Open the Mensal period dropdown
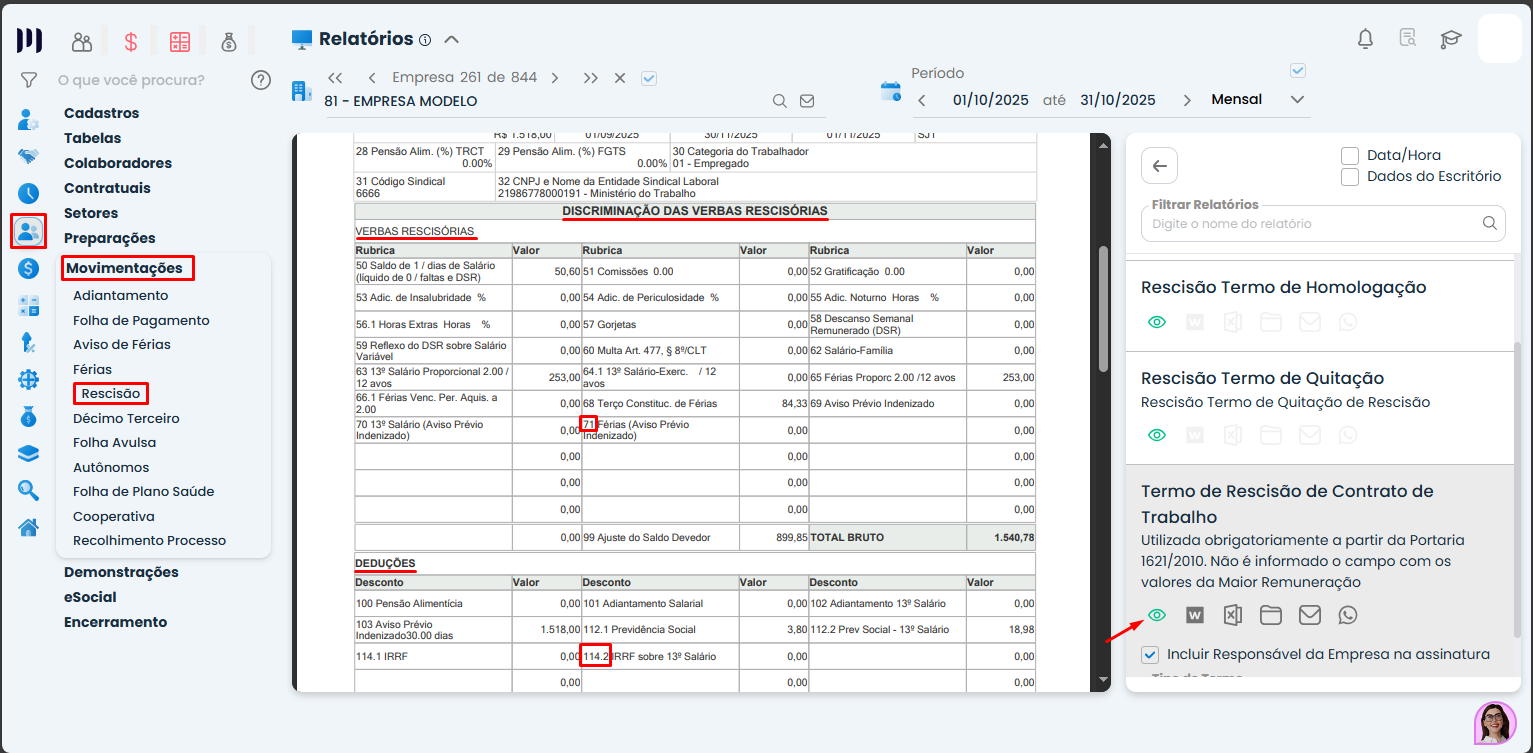 (x=1297, y=100)
